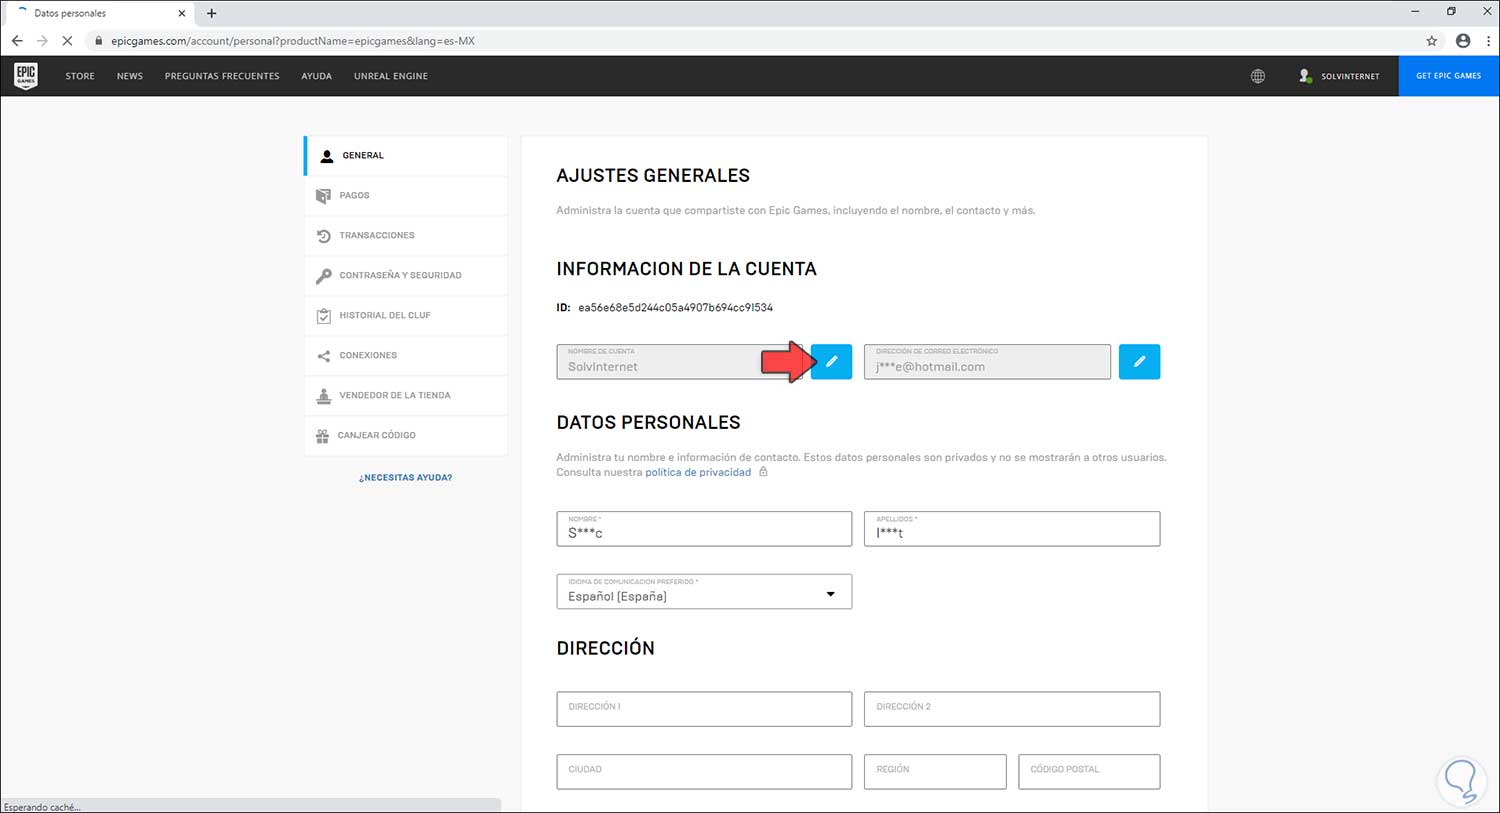The height and width of the screenshot is (813, 1500).
Task: Open the Ayuda menu item
Action: [317, 76]
